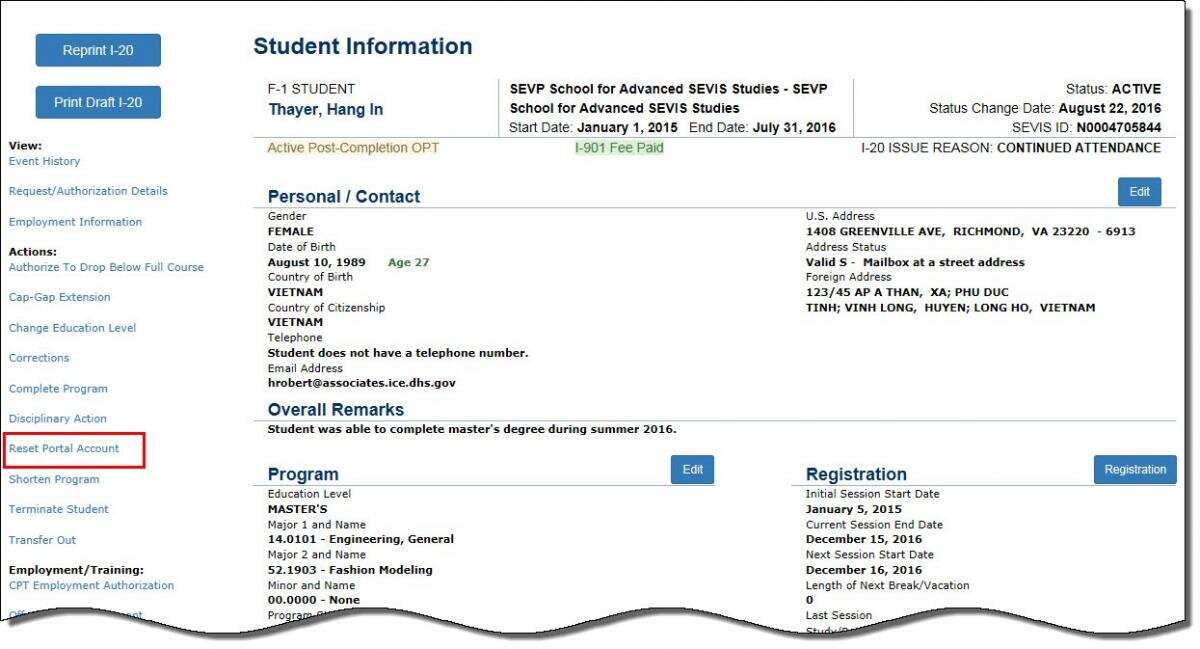Click the Student Information heading
The height and width of the screenshot is (649, 1200).
362,47
